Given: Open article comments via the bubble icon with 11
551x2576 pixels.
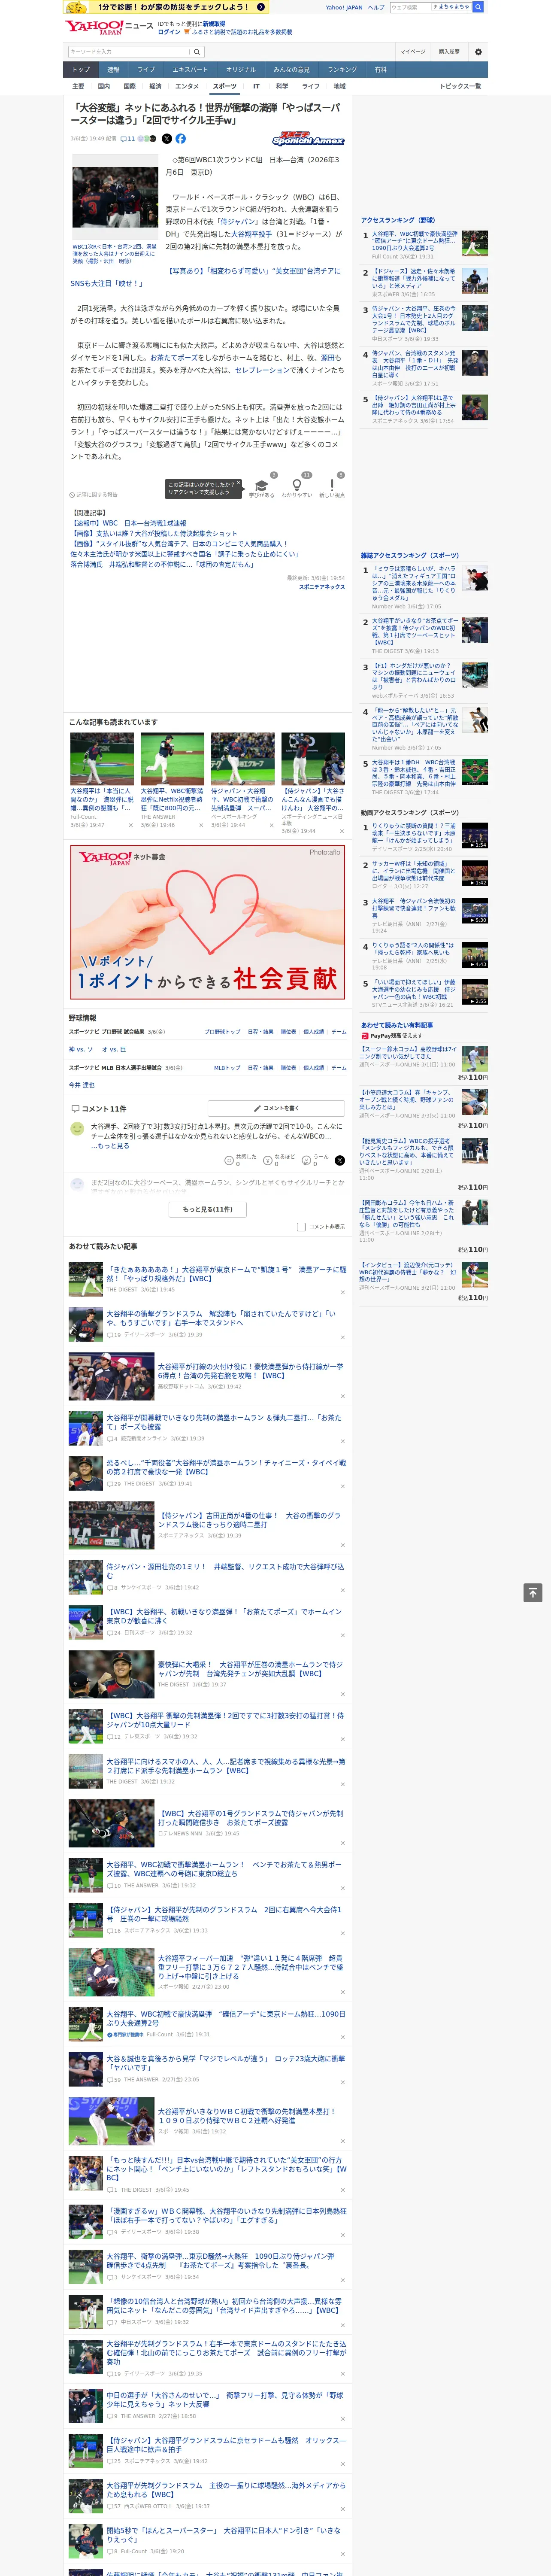Looking at the screenshot, I should pos(128,139).
